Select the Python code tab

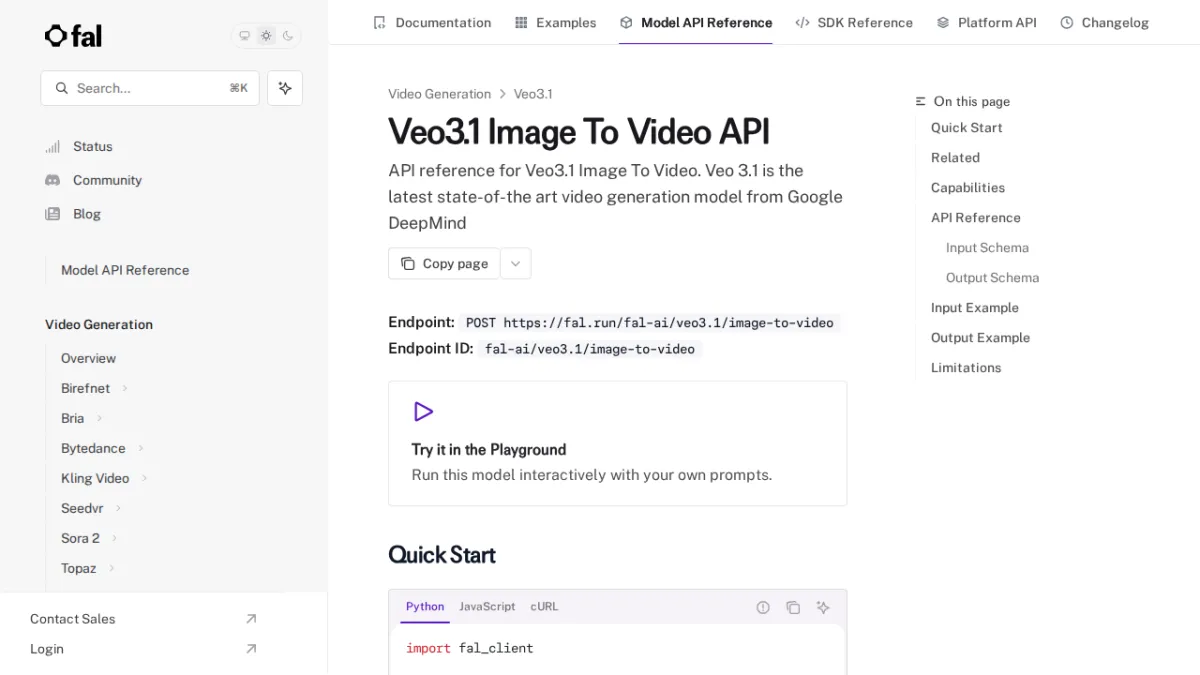click(x=425, y=607)
